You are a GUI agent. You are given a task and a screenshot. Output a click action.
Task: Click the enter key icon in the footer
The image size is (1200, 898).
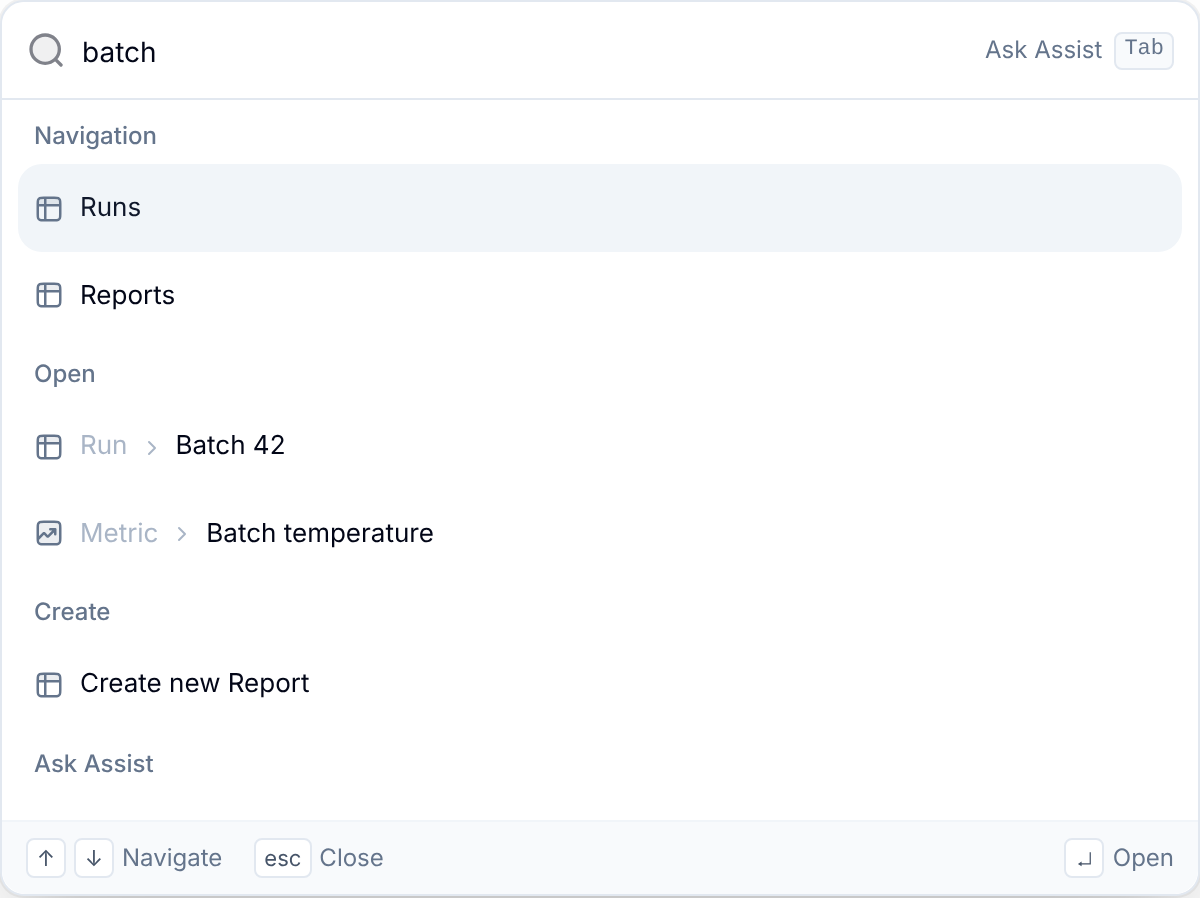point(1084,858)
